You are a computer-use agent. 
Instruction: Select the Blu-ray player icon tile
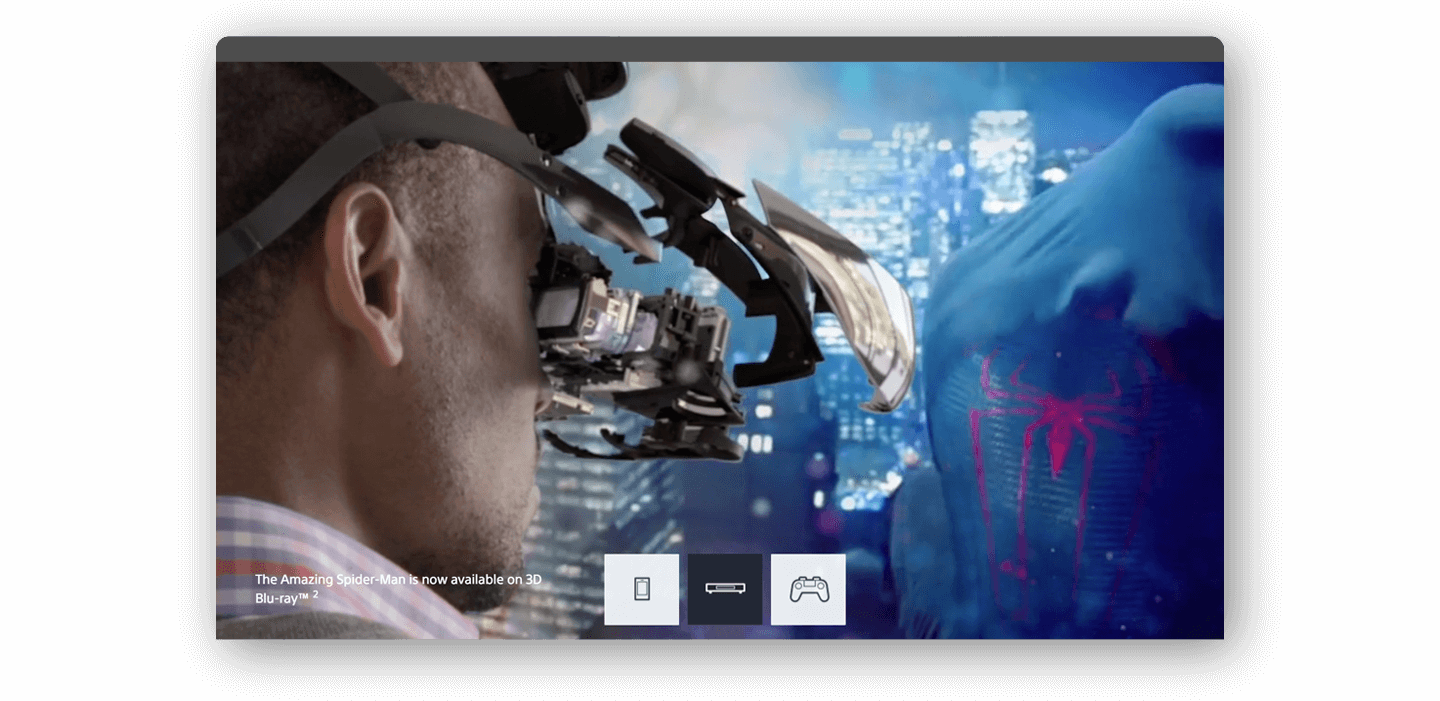click(725, 589)
